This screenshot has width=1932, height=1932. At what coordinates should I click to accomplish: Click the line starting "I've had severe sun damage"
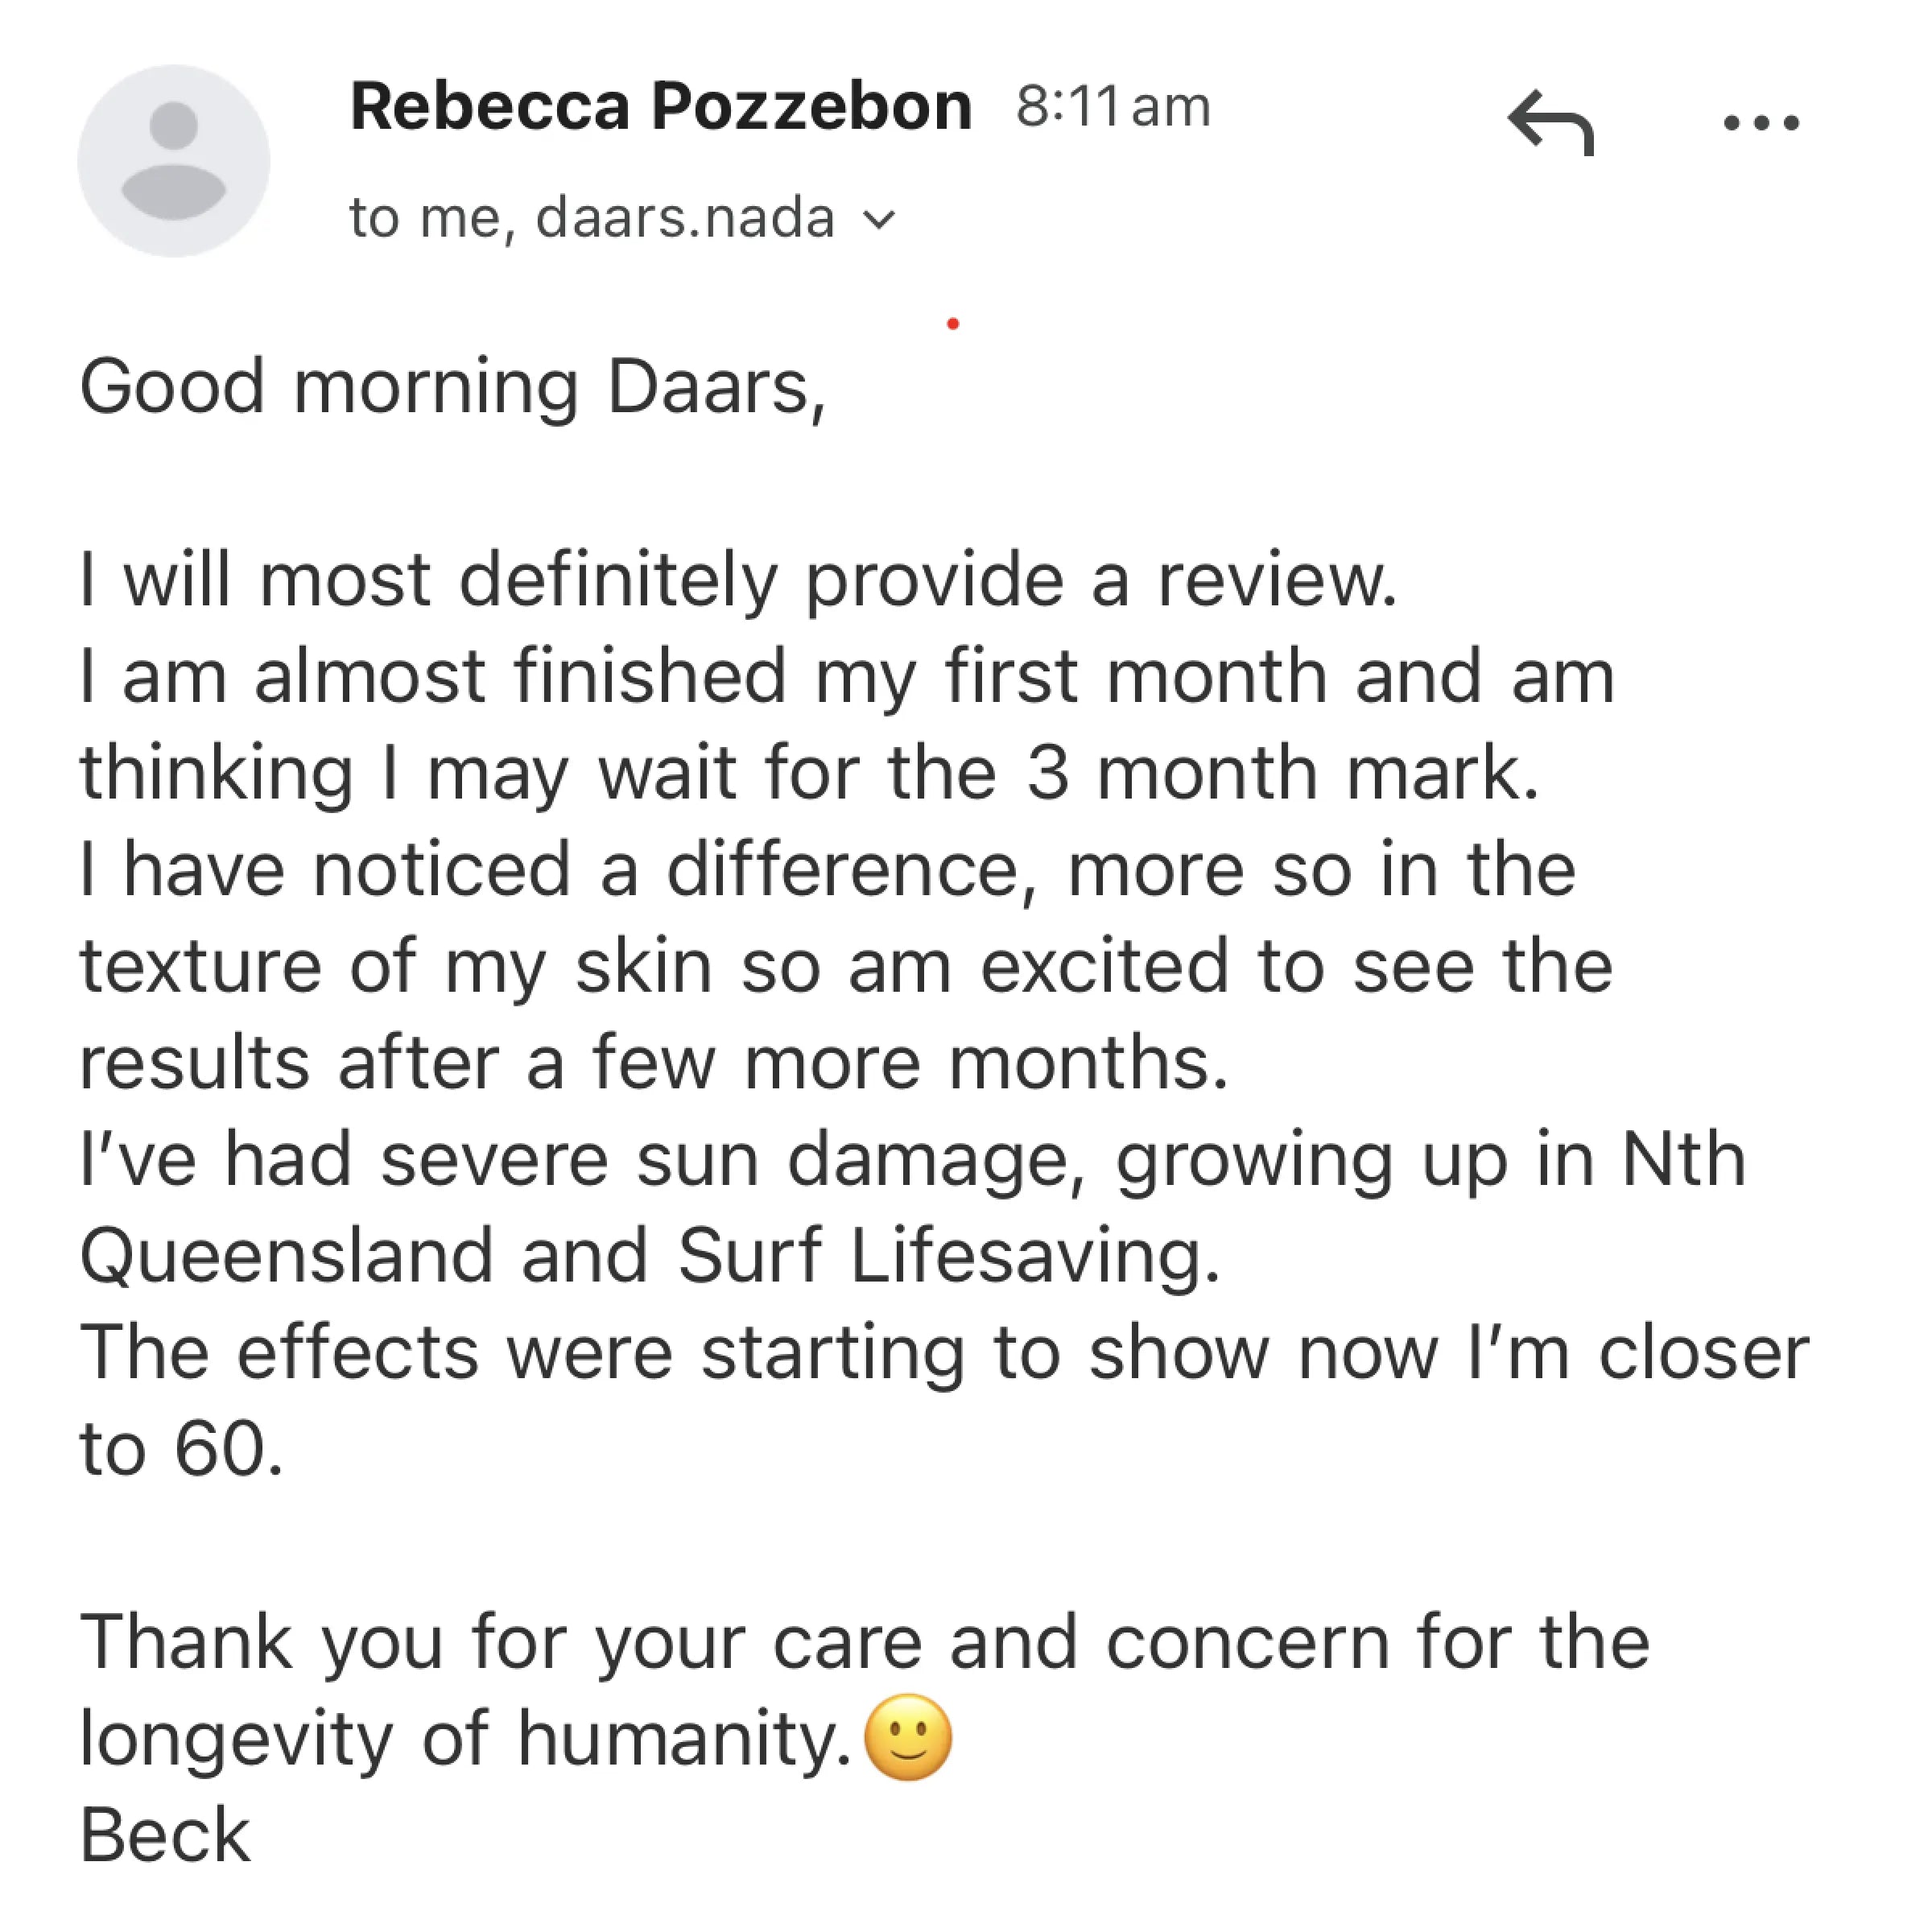912,1159
